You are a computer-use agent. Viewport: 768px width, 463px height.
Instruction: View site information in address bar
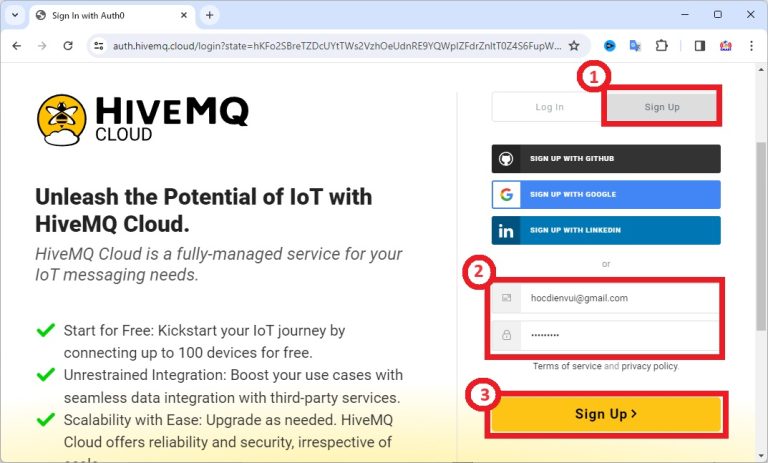pyautogui.click(x=98, y=45)
